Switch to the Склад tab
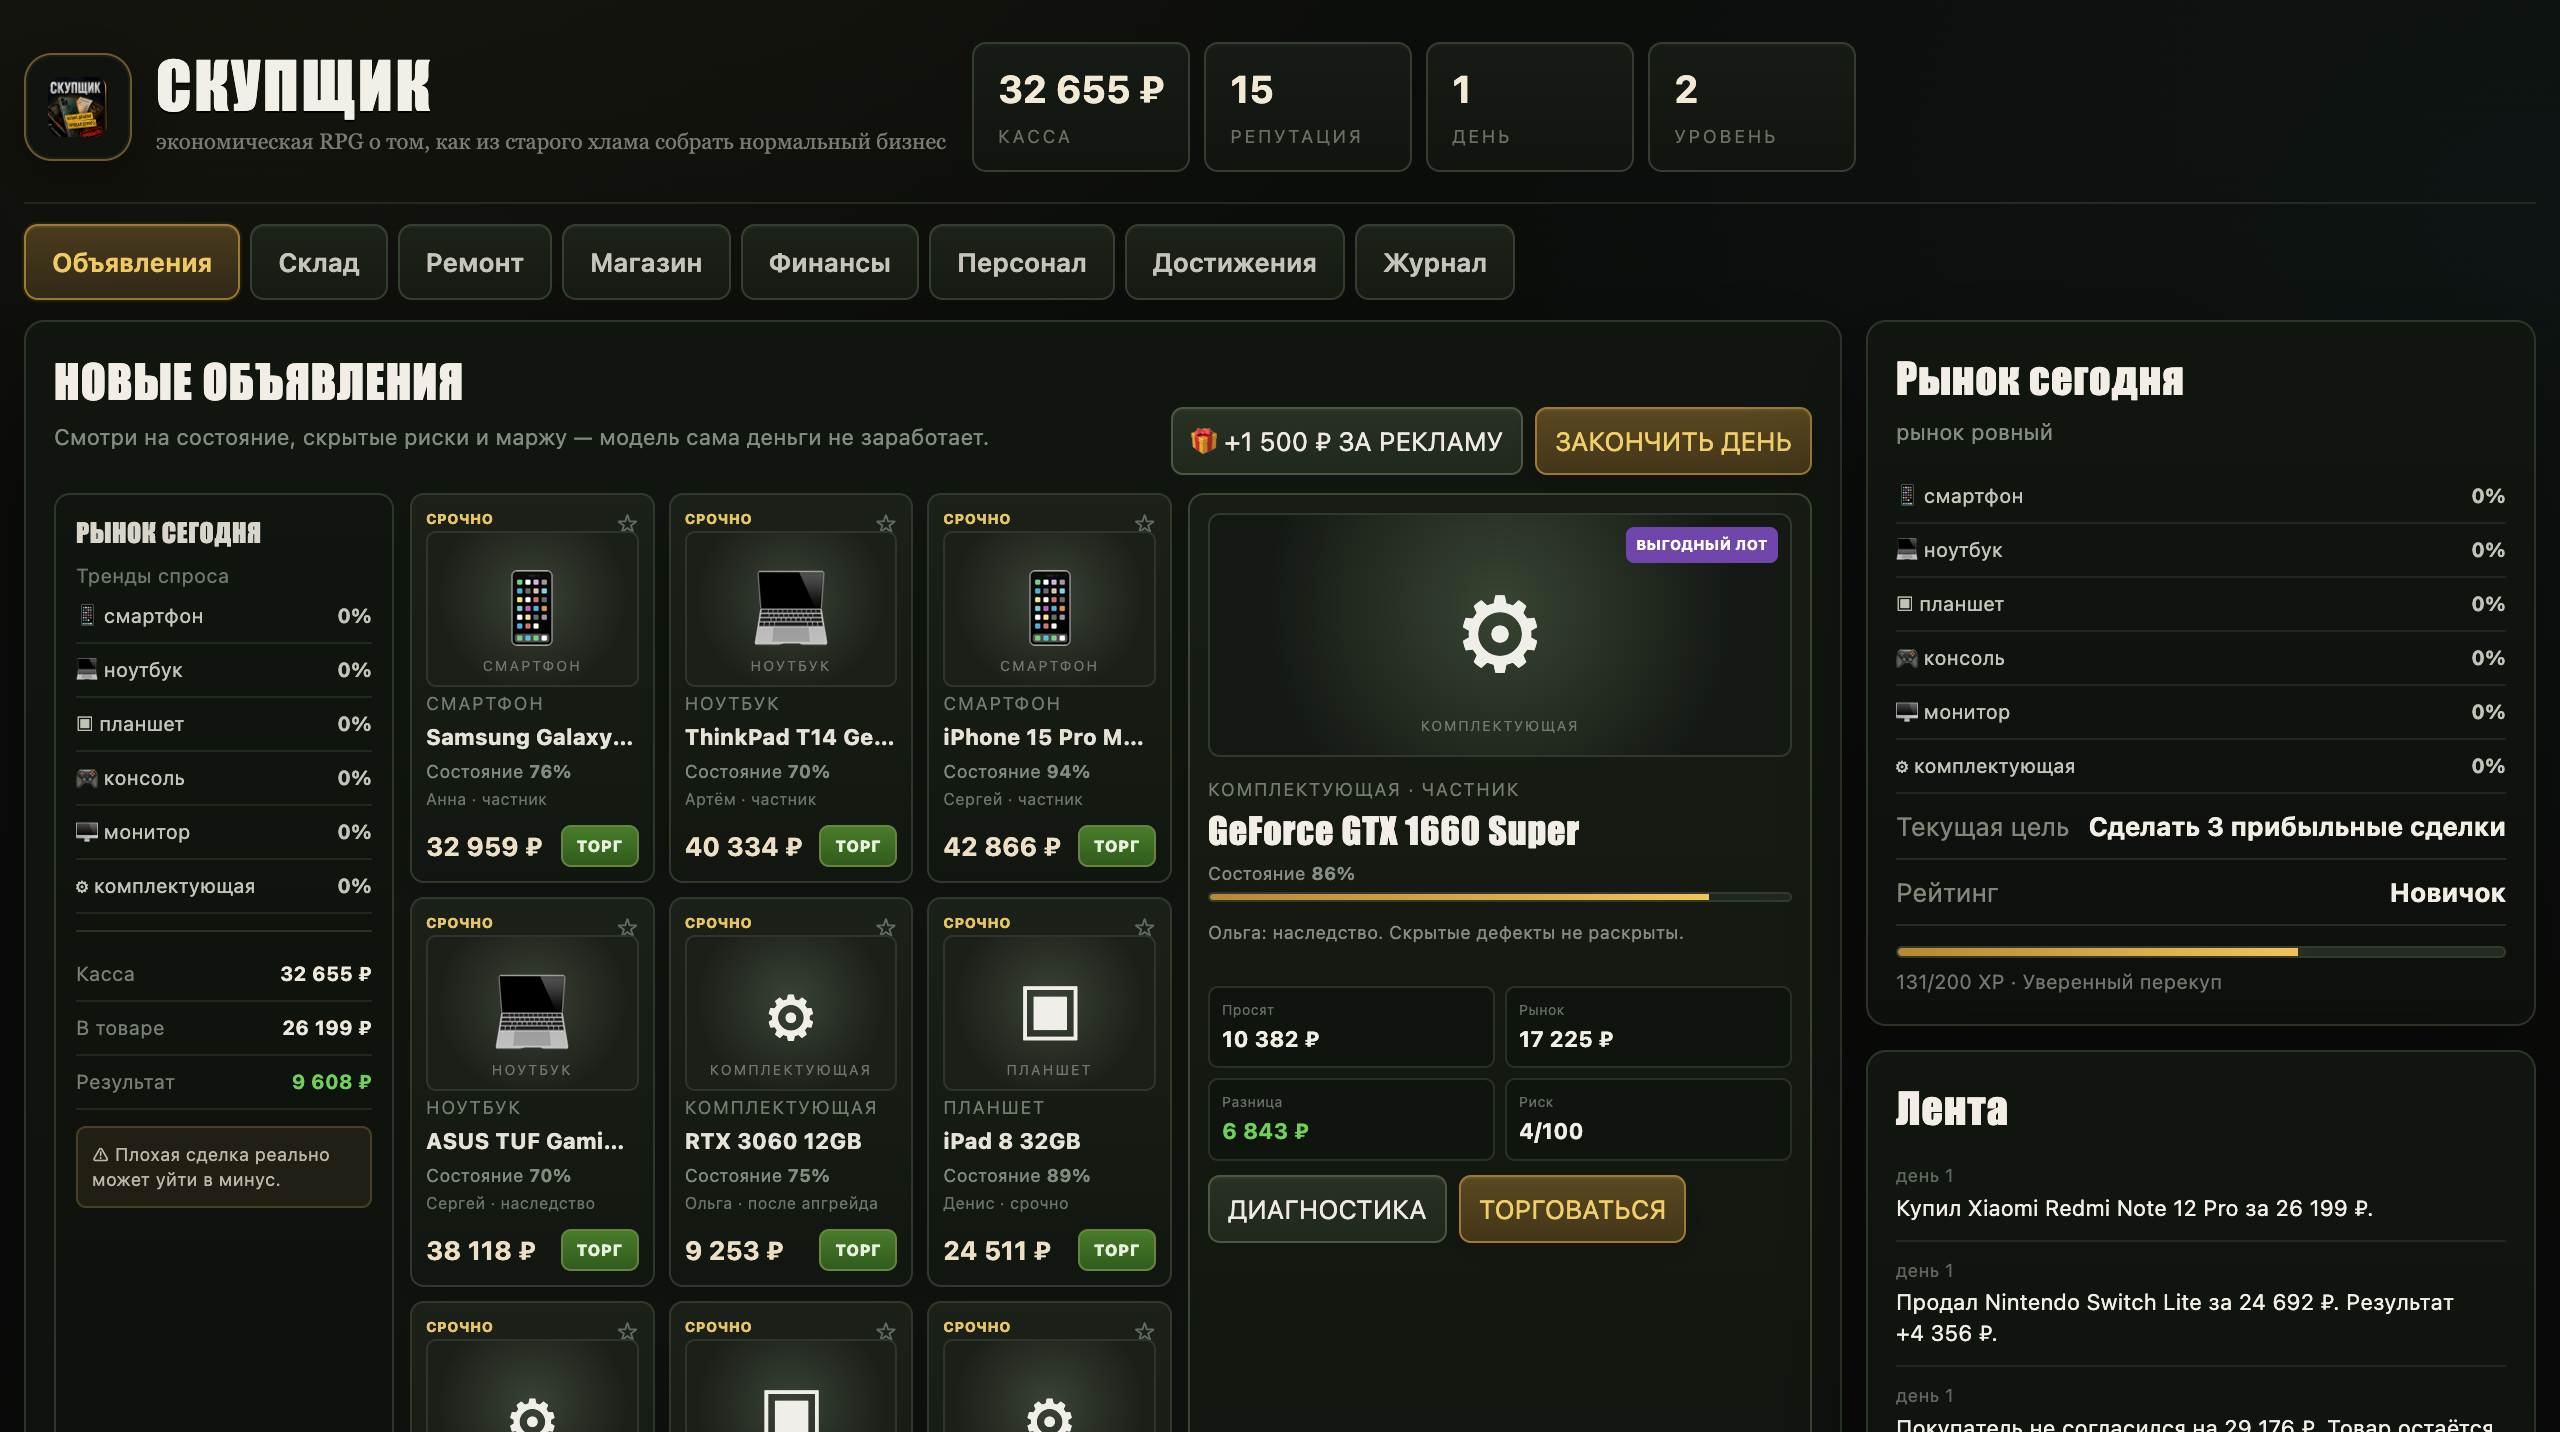The width and height of the screenshot is (2560, 1432). pyautogui.click(x=319, y=262)
